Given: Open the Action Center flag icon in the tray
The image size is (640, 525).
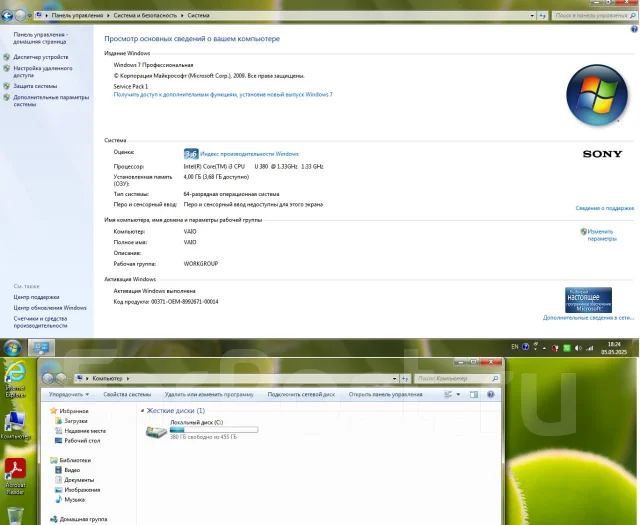Looking at the screenshot, I should 555,348.
